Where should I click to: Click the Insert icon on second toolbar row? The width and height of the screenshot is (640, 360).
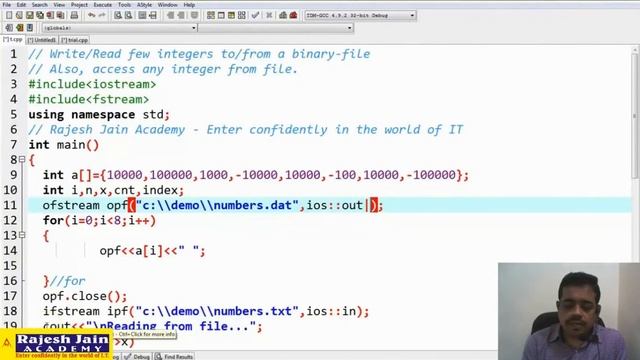[9, 28]
